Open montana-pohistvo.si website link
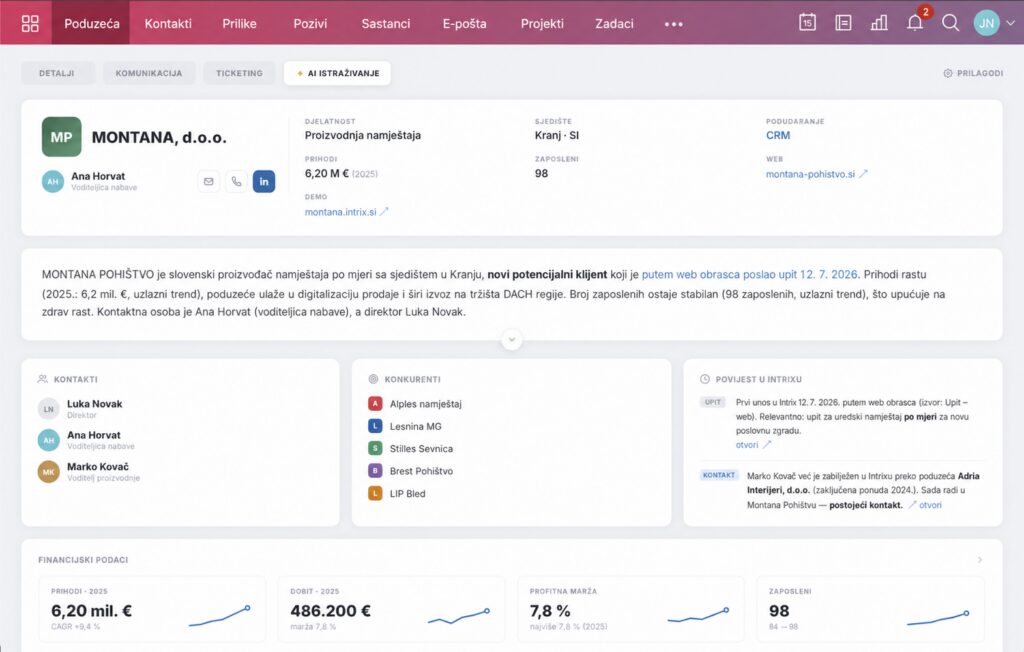Viewport: 1024px width, 652px height. (816, 174)
